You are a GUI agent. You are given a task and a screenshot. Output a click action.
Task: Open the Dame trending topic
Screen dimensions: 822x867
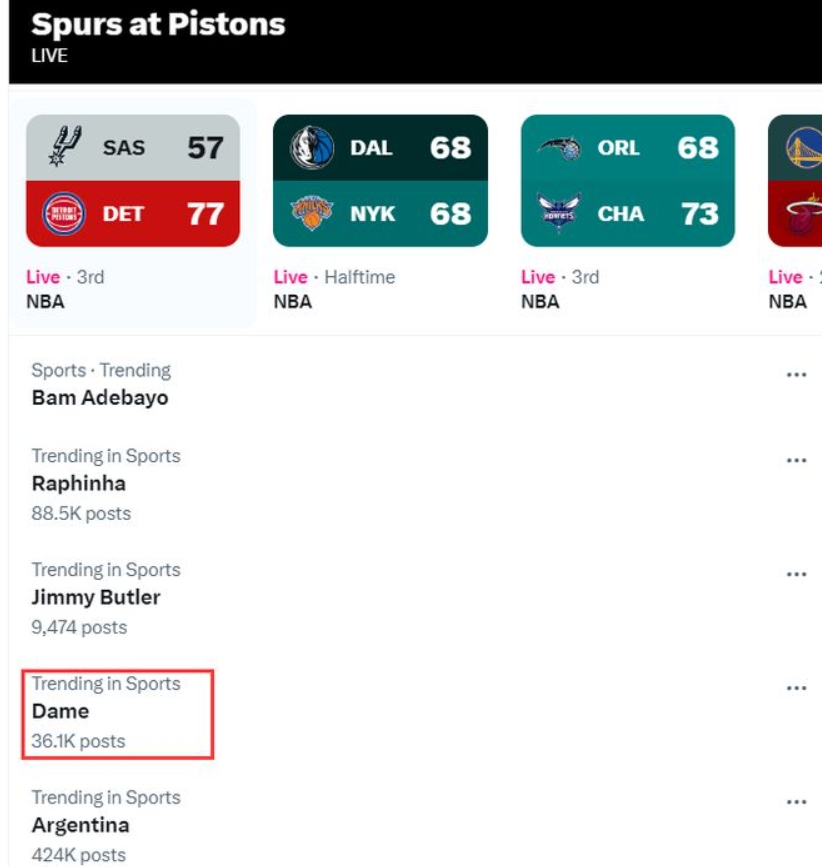point(61,712)
